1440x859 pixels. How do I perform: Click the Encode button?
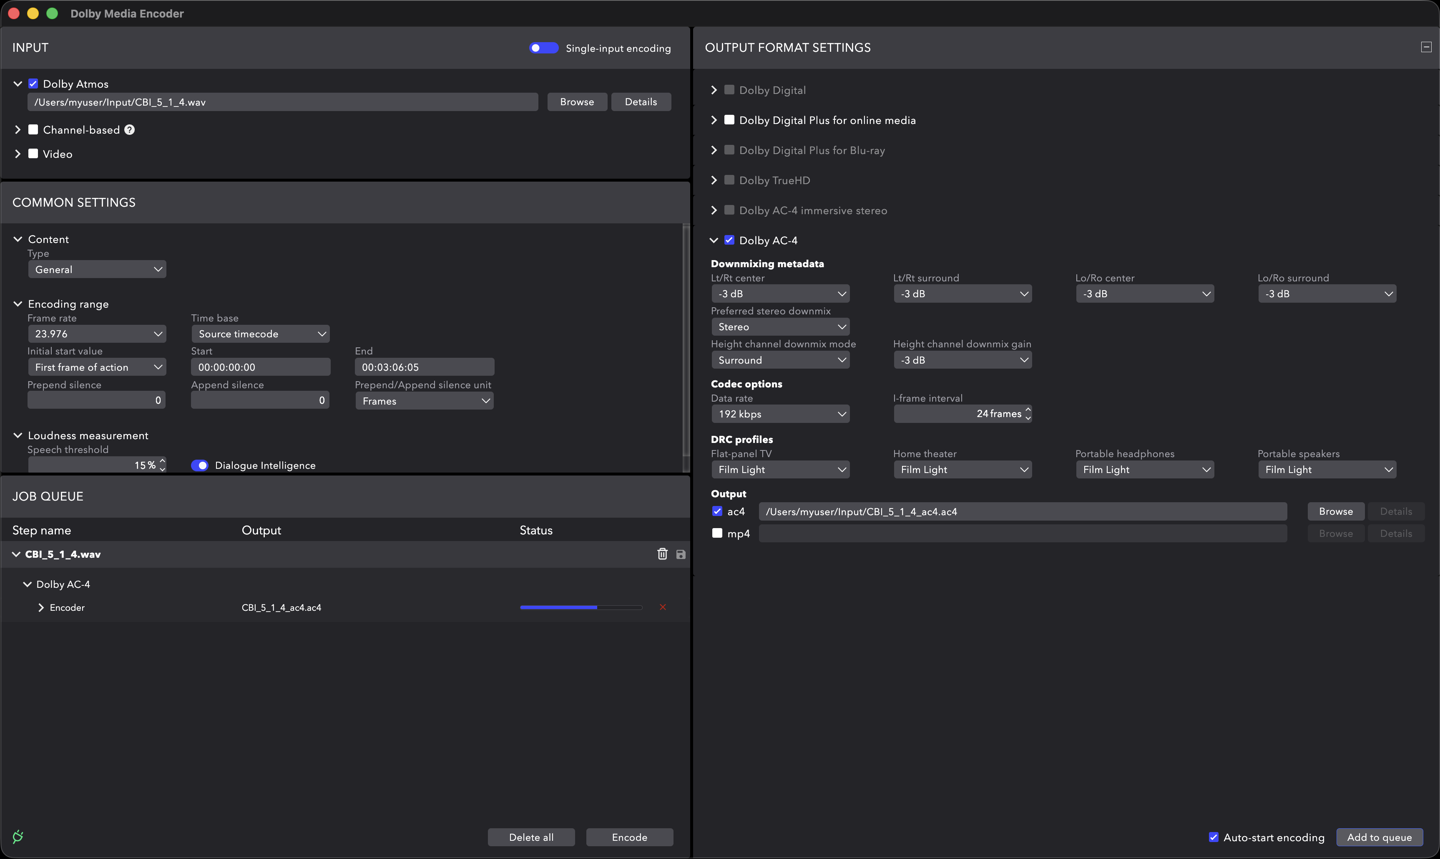629,837
